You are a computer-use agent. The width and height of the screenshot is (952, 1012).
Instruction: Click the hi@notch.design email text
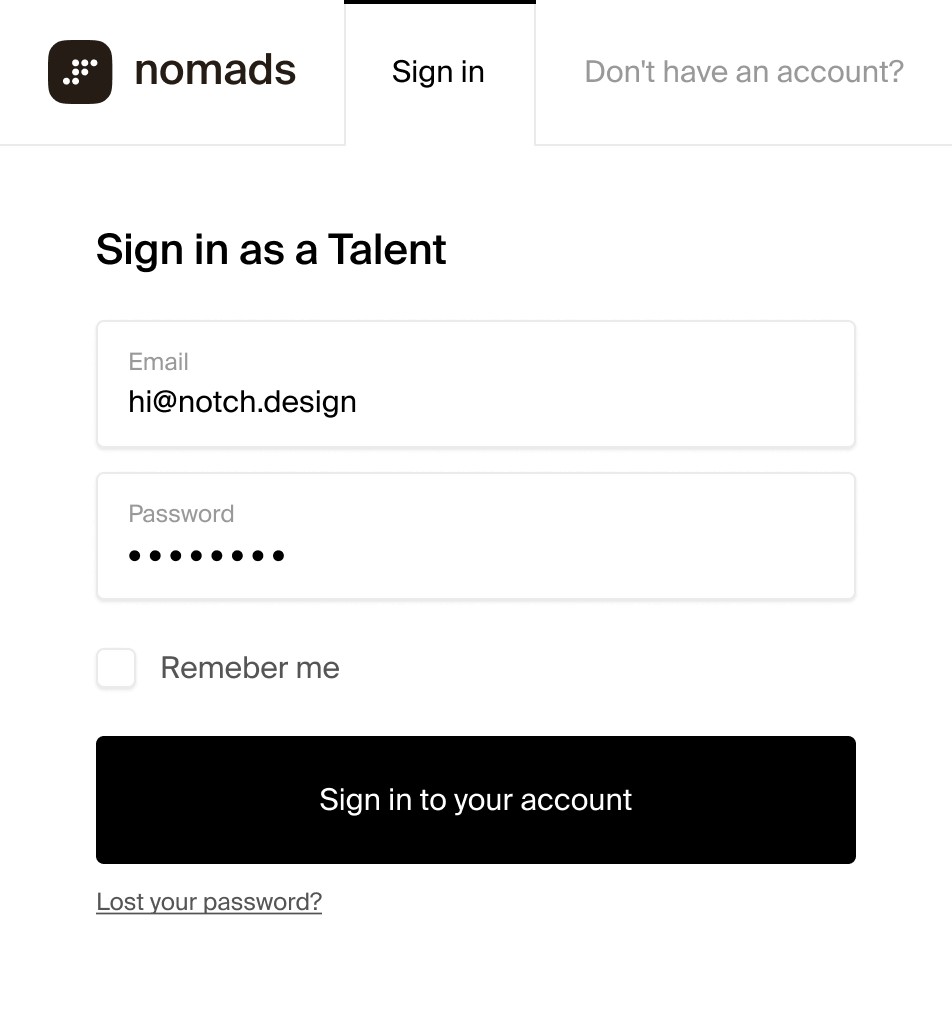[242, 402]
